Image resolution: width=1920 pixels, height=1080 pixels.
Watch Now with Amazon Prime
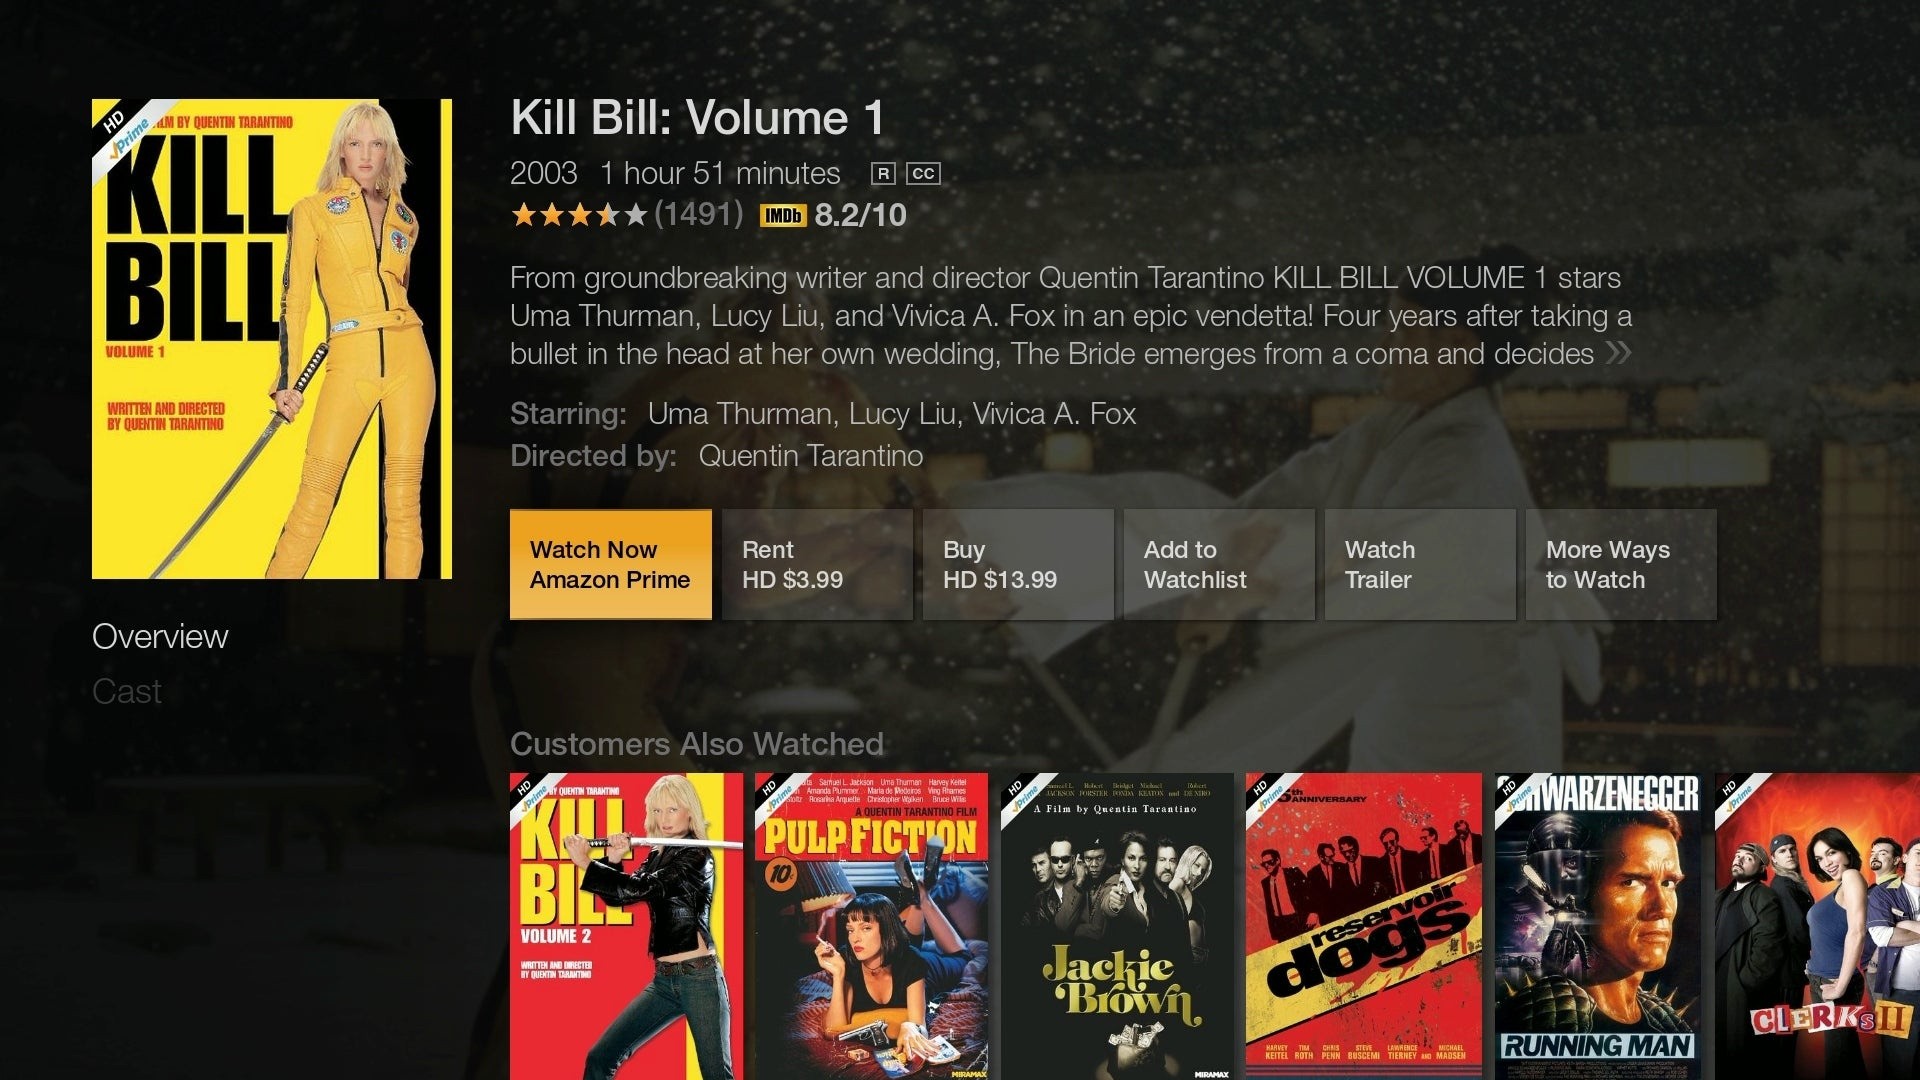(x=611, y=565)
